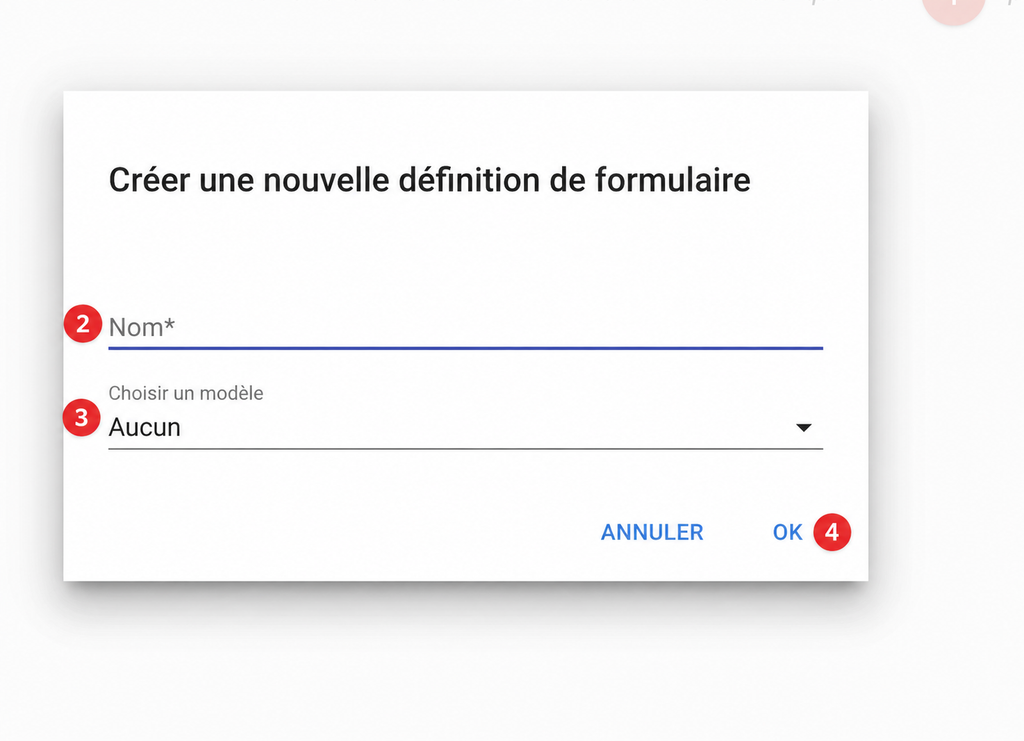Click the red step 4 badge
The width and height of the screenshot is (1024, 741).
(832, 532)
